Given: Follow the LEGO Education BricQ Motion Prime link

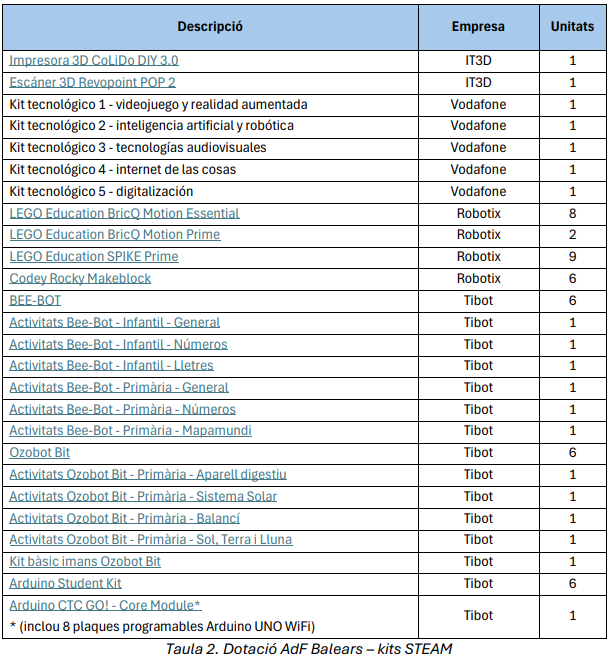Looking at the screenshot, I should [114, 235].
